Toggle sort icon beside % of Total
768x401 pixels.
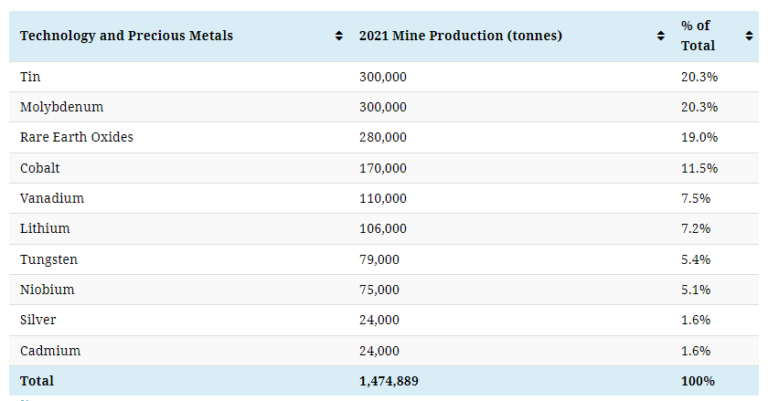click(x=749, y=36)
